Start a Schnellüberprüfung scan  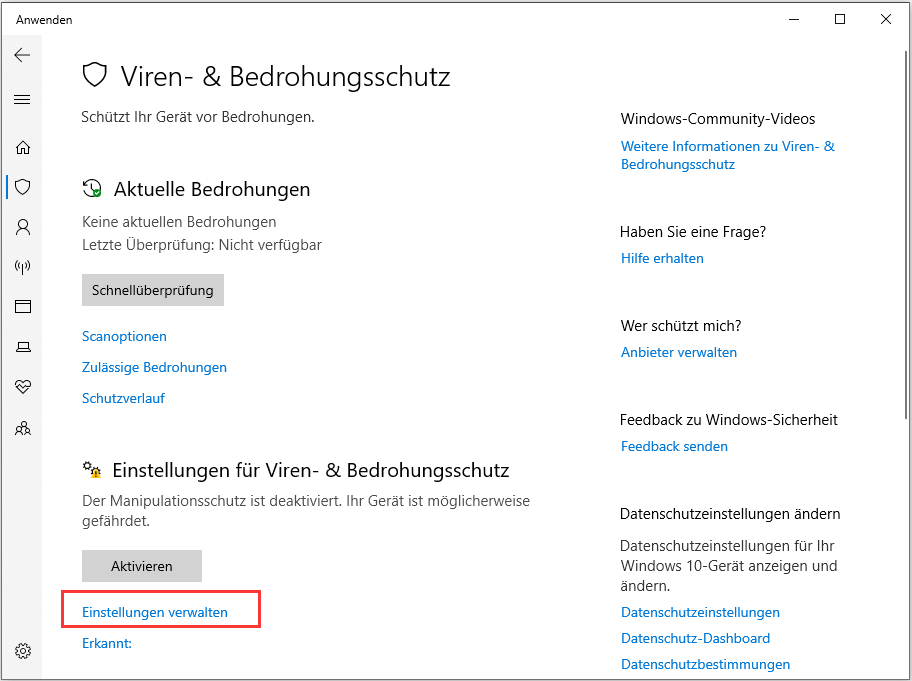point(152,290)
